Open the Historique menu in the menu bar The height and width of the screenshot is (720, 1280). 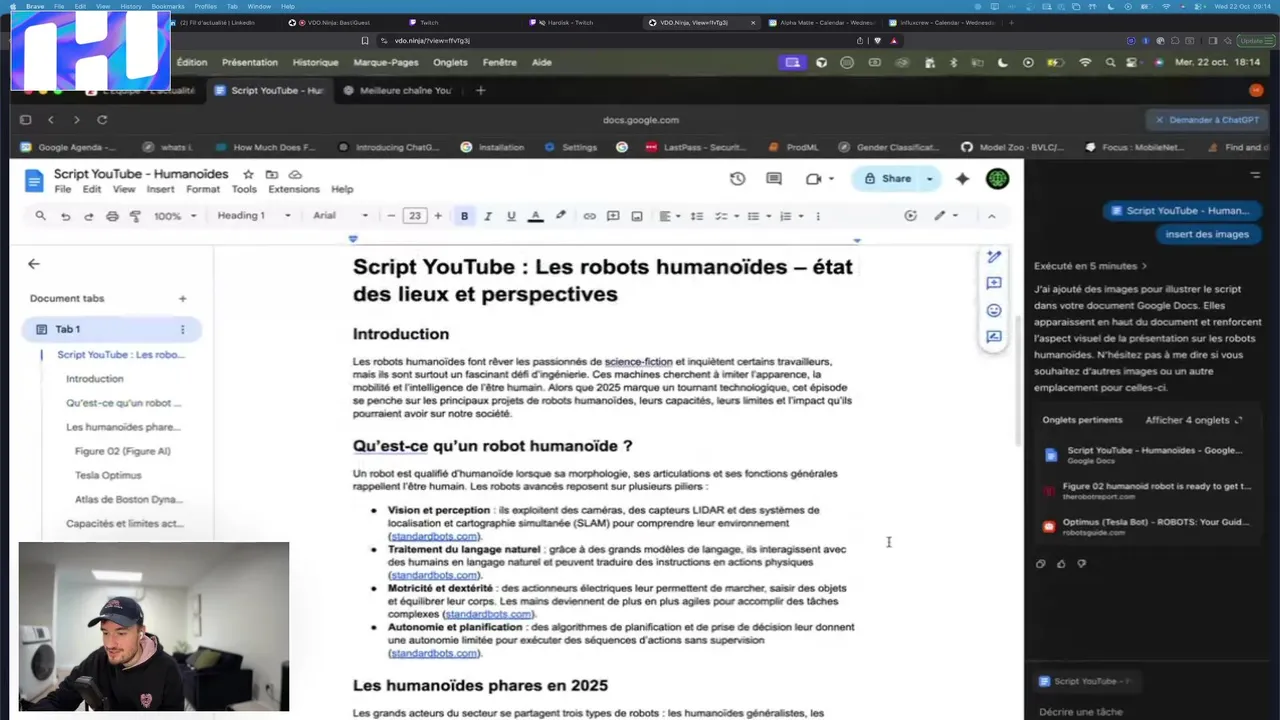click(315, 62)
